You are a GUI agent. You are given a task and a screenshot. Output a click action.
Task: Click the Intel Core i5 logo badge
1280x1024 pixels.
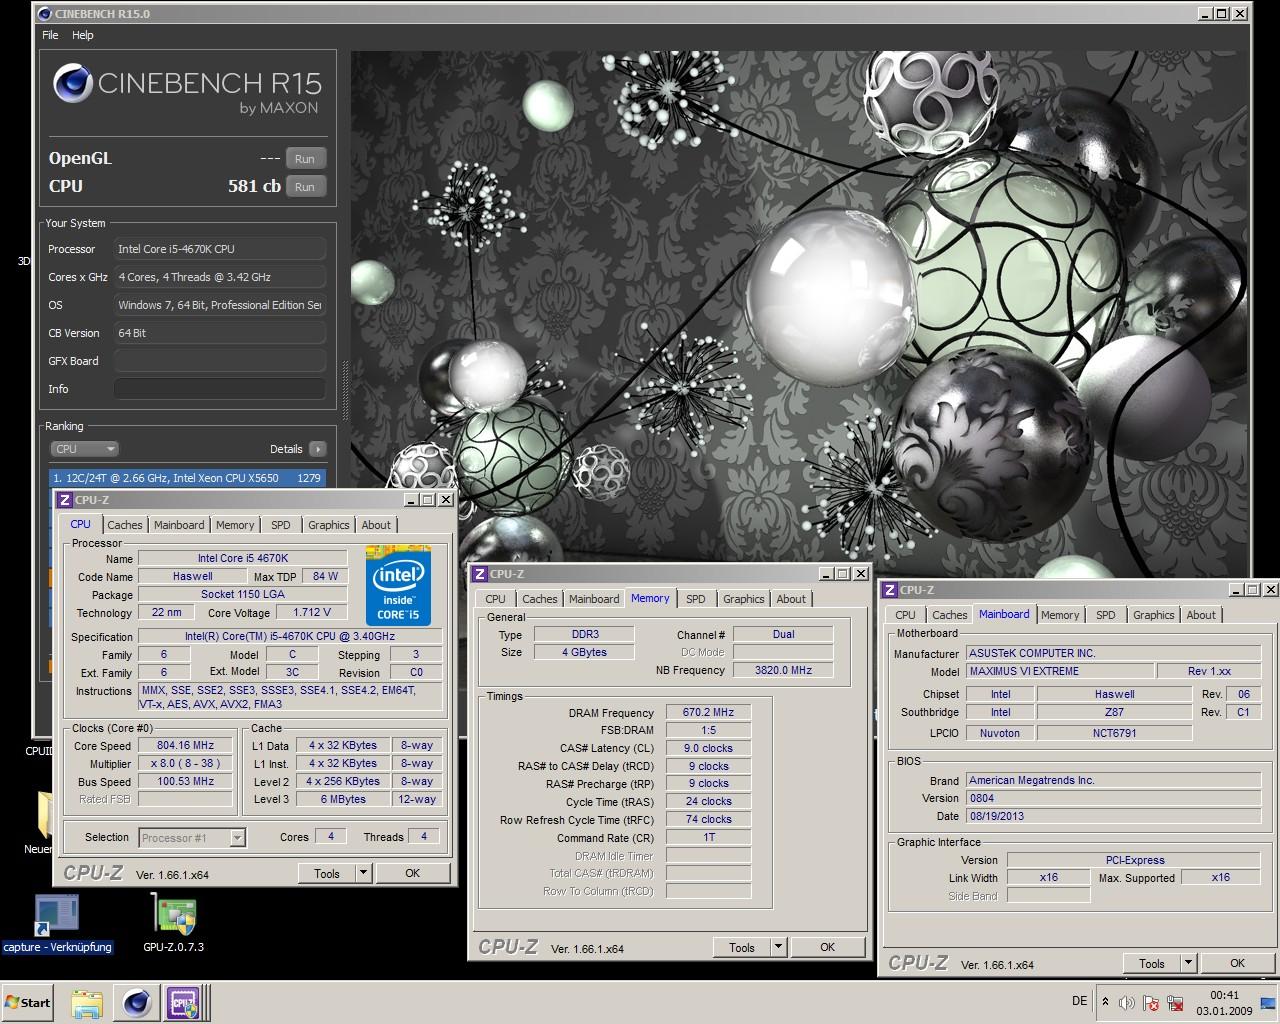(398, 586)
